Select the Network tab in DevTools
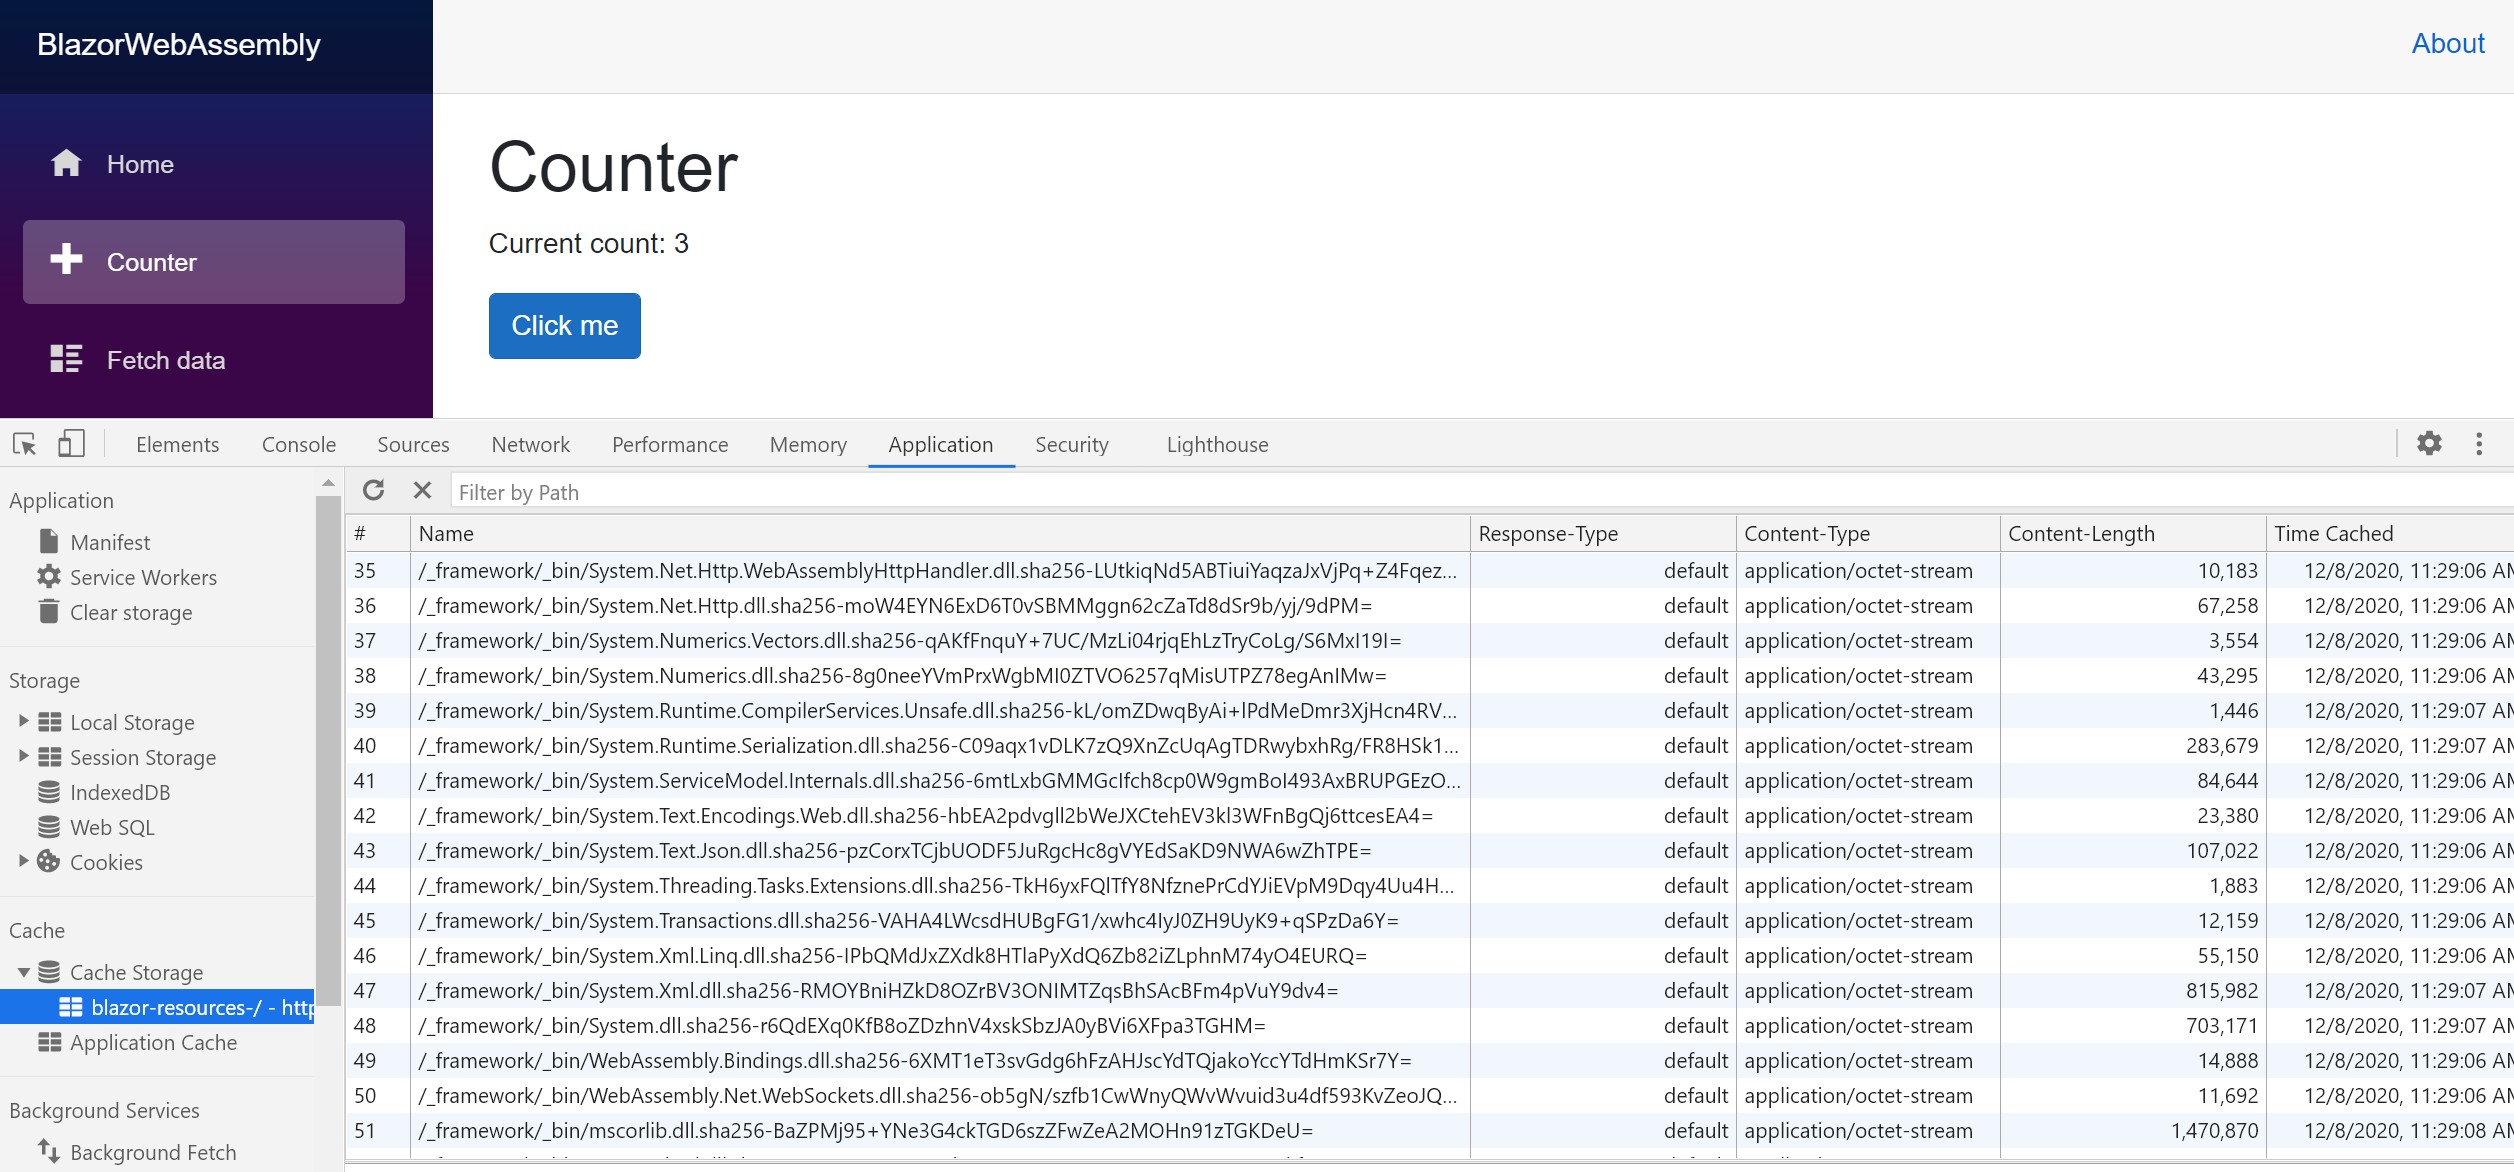Screen dimensions: 2514x1172 (x=532, y=444)
